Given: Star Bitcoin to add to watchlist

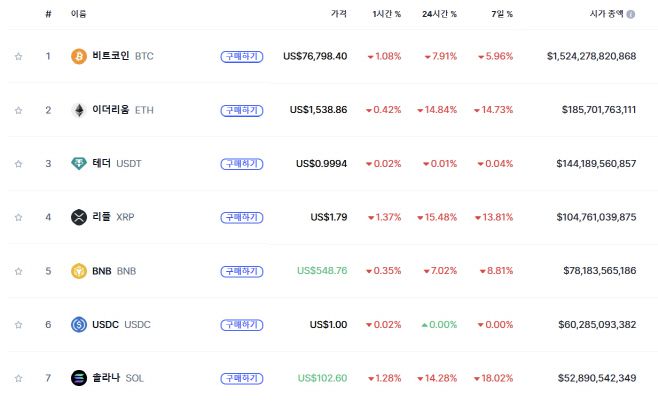Looking at the screenshot, I should [x=18, y=56].
